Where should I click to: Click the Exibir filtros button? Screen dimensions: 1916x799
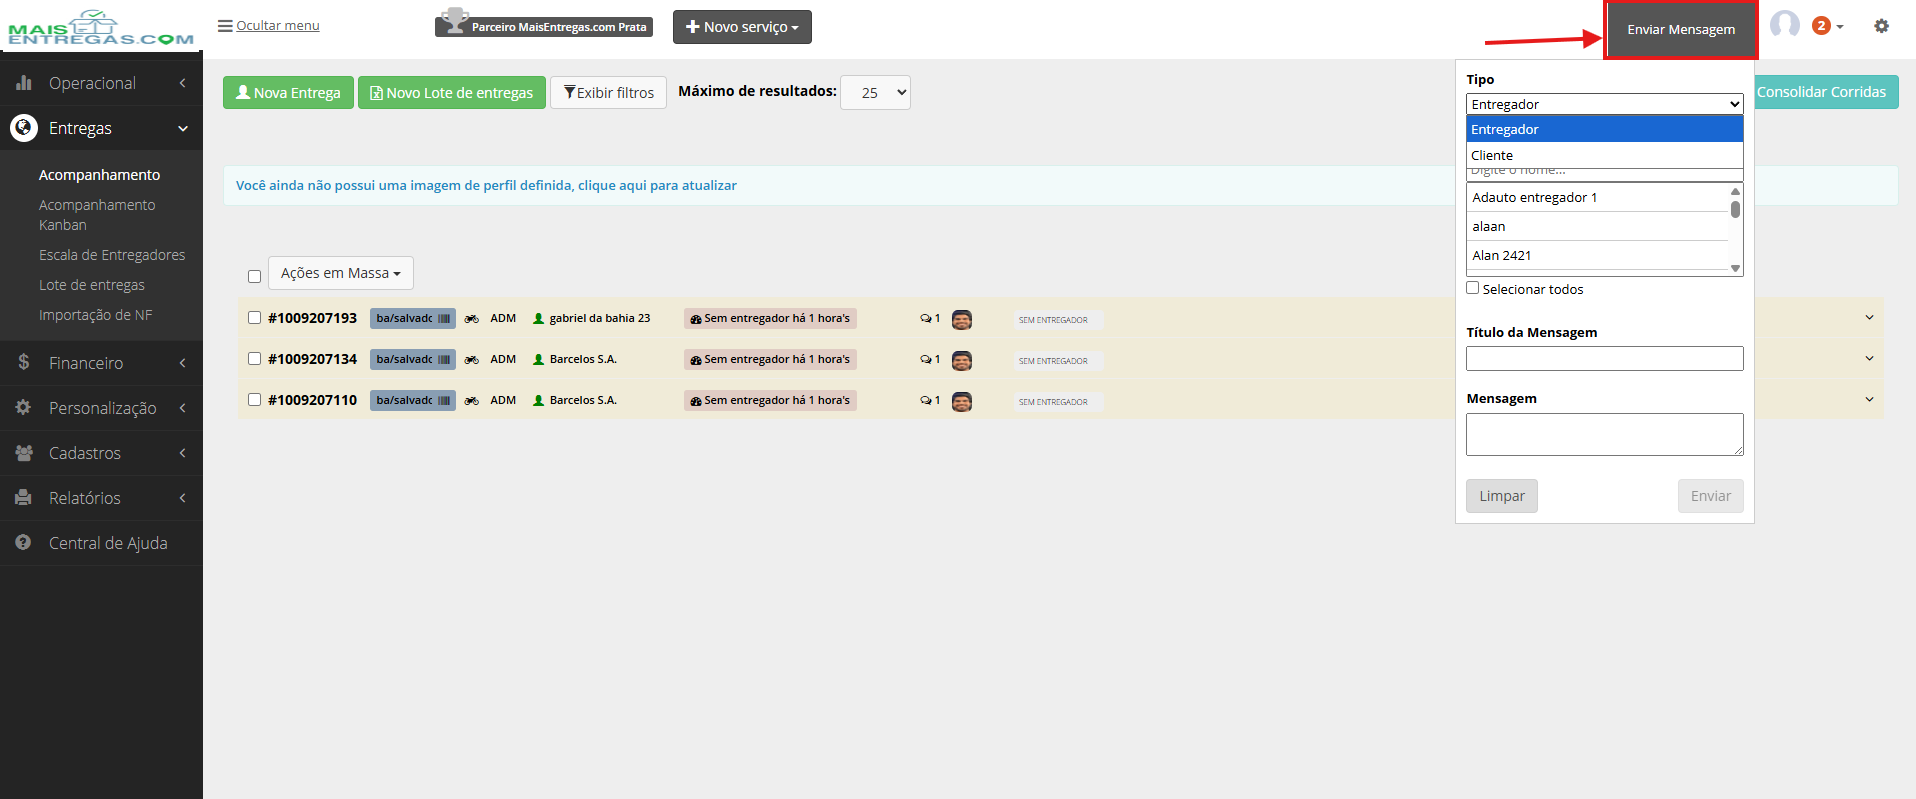point(608,93)
